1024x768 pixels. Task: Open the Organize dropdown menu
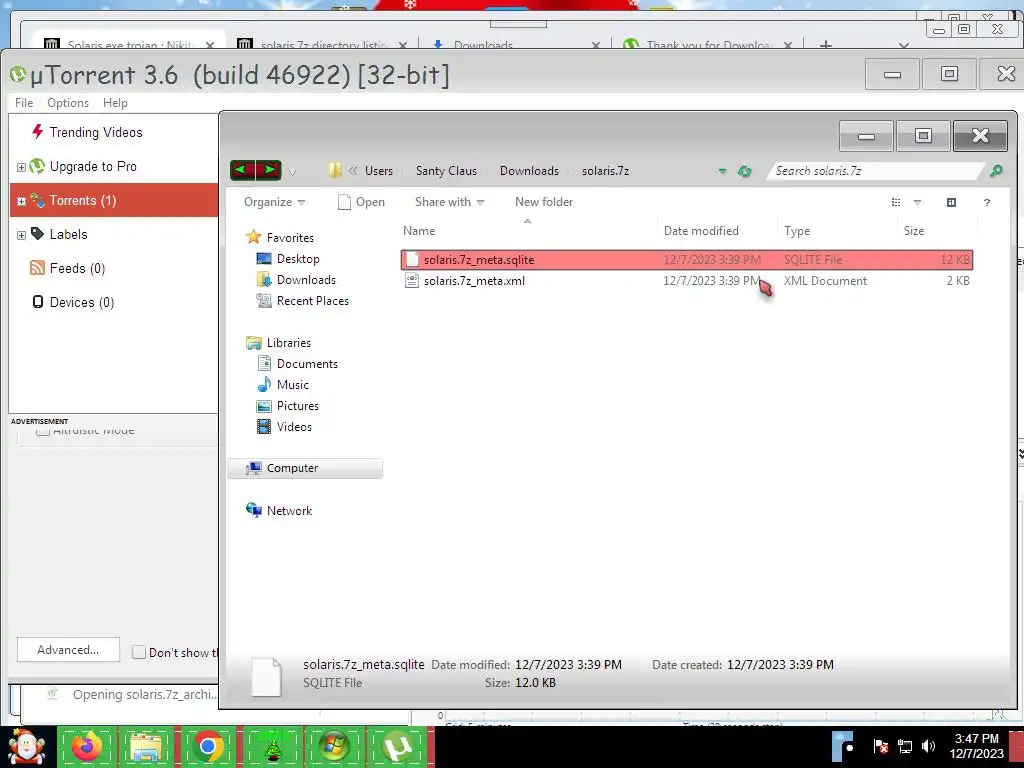pos(274,202)
